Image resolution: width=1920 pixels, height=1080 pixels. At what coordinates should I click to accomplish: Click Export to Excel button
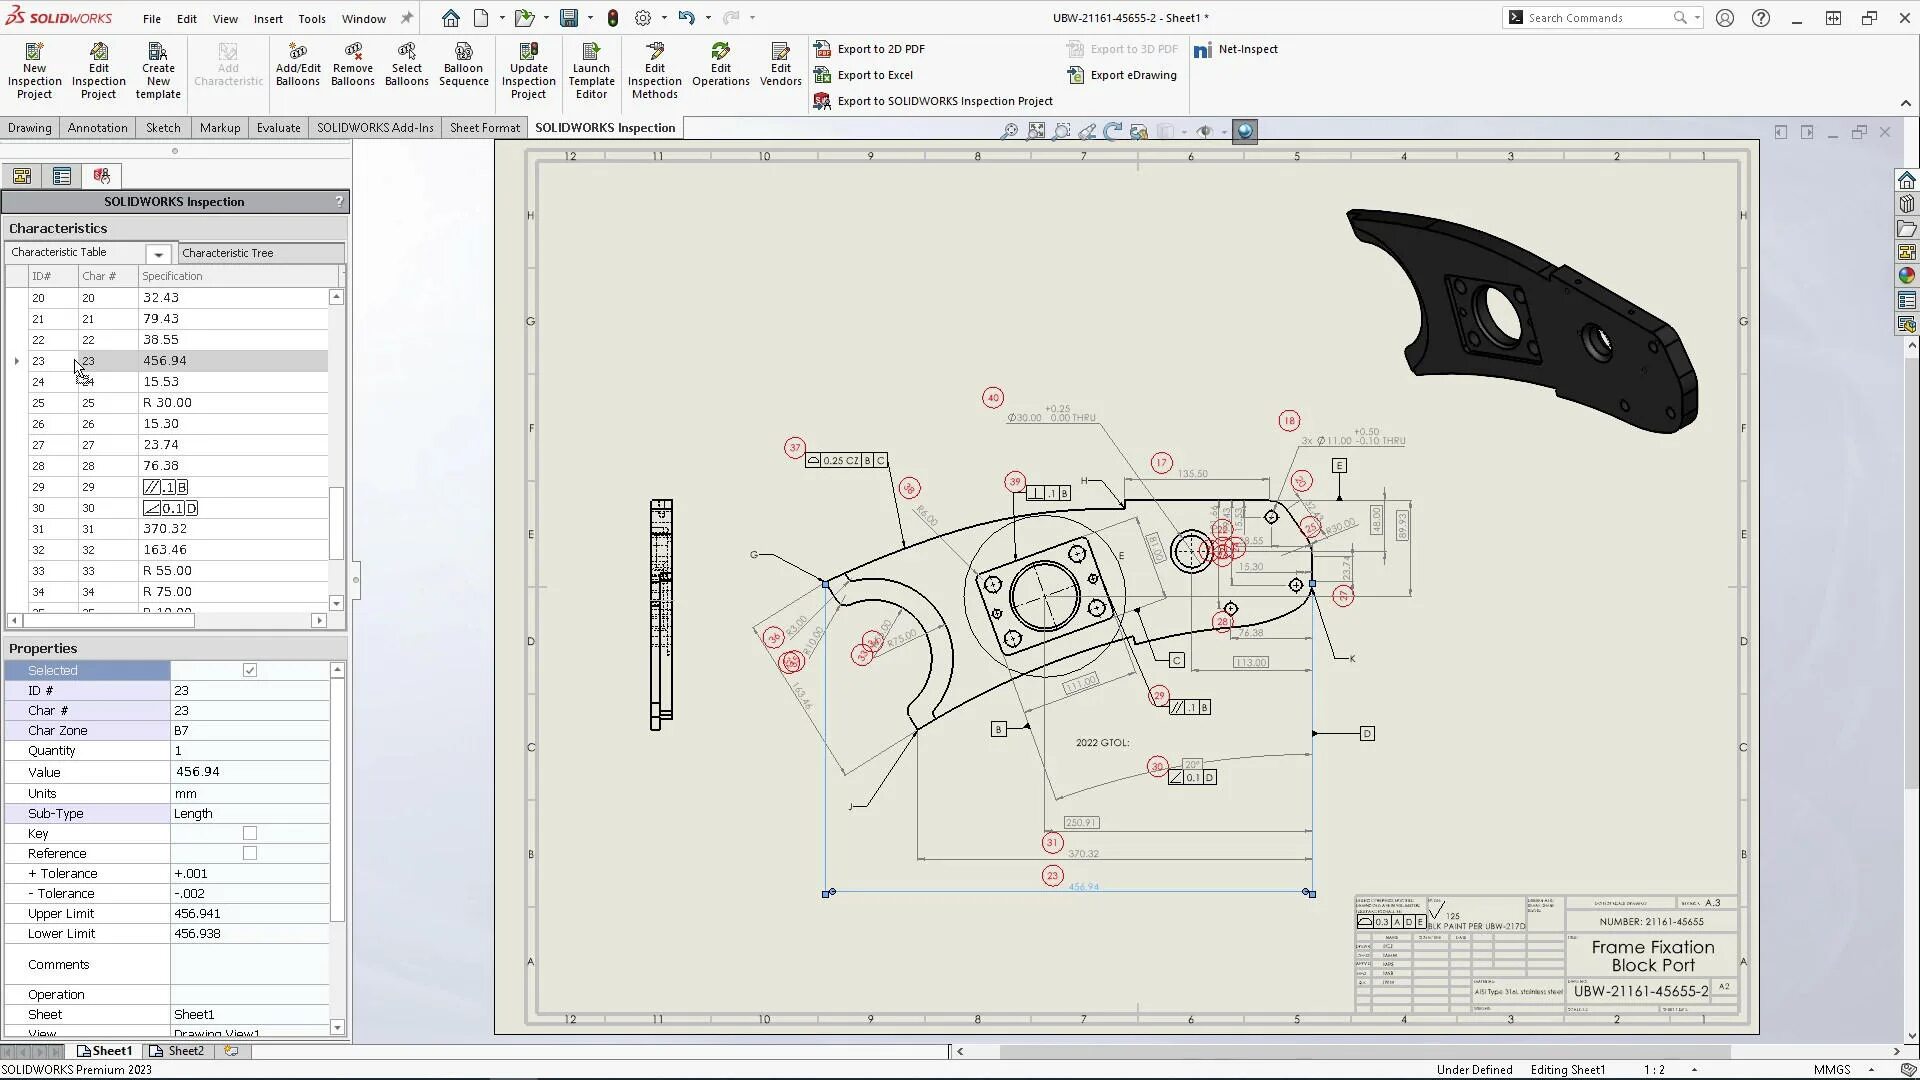pyautogui.click(x=874, y=75)
